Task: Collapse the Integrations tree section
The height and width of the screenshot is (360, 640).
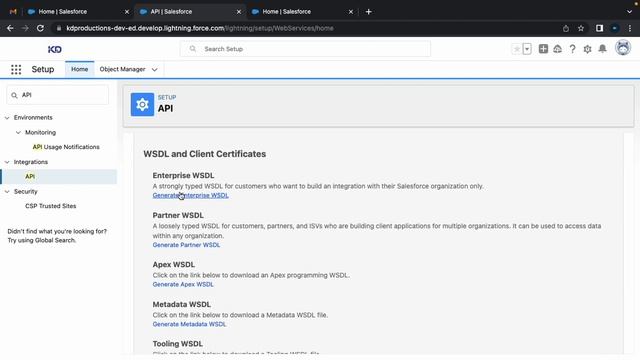Action: [x=7, y=162]
